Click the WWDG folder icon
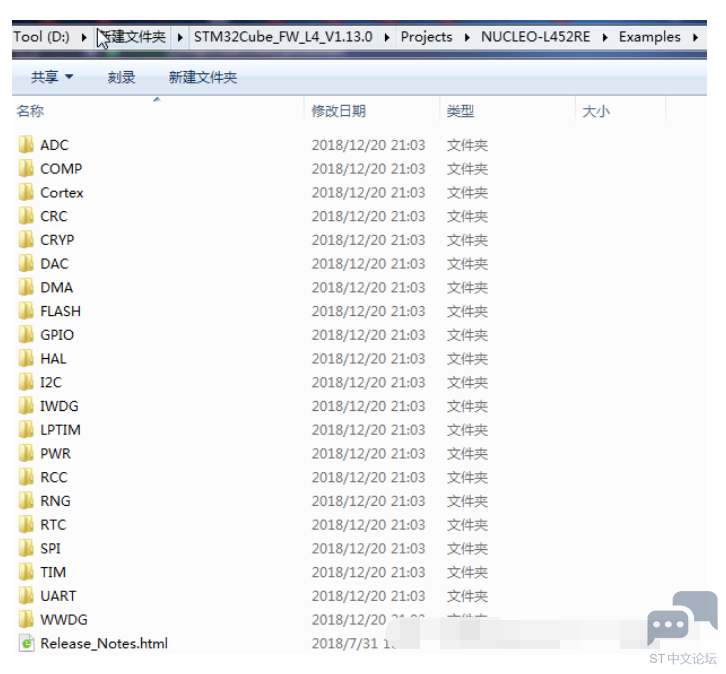726x674 pixels. pyautogui.click(x=26, y=619)
